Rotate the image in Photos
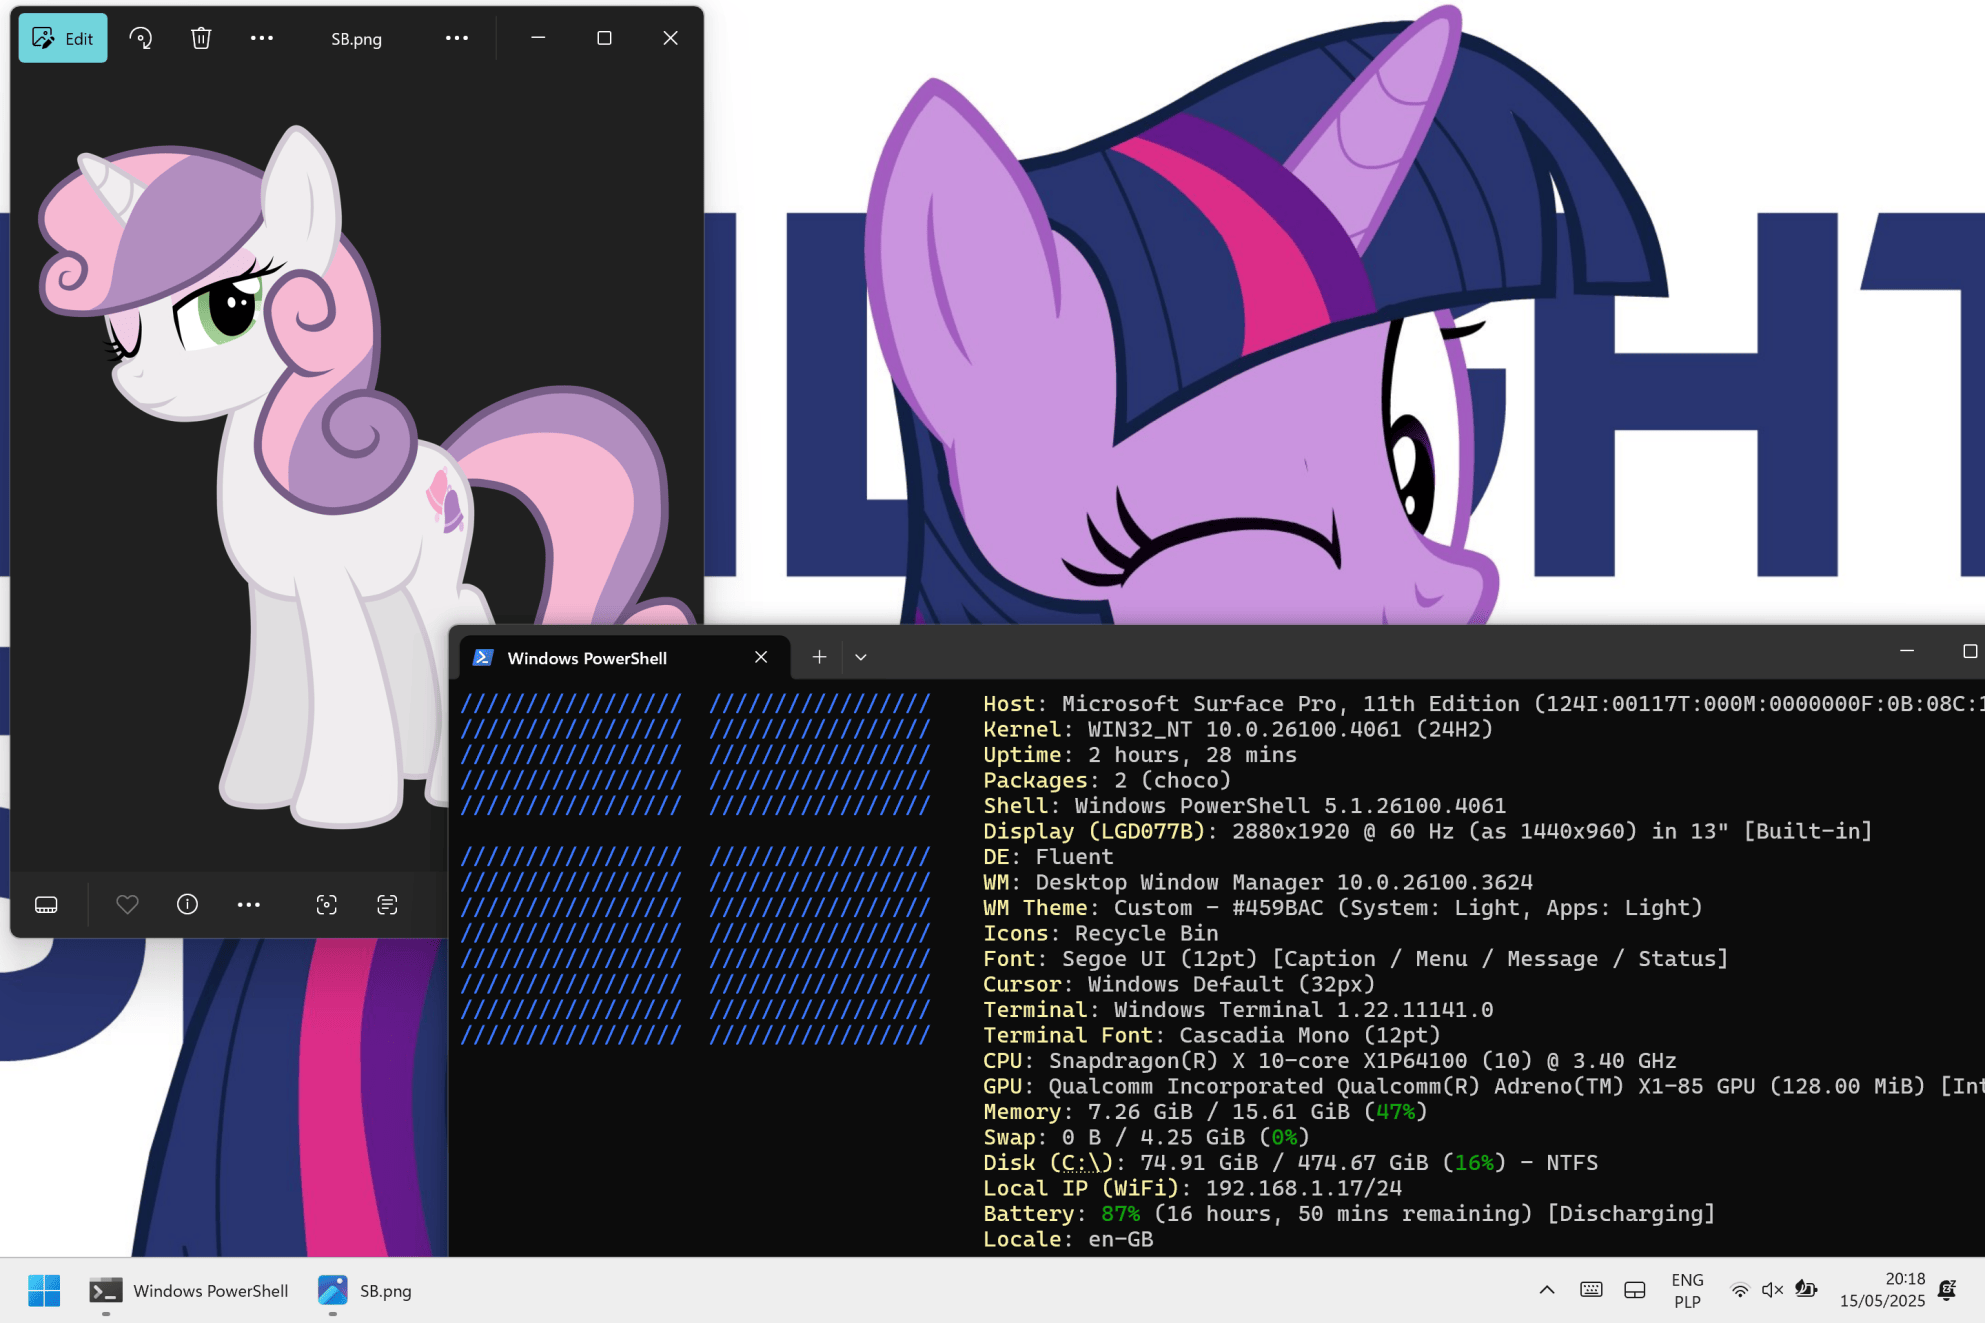Viewport: 1985px width, 1323px height. point(141,39)
